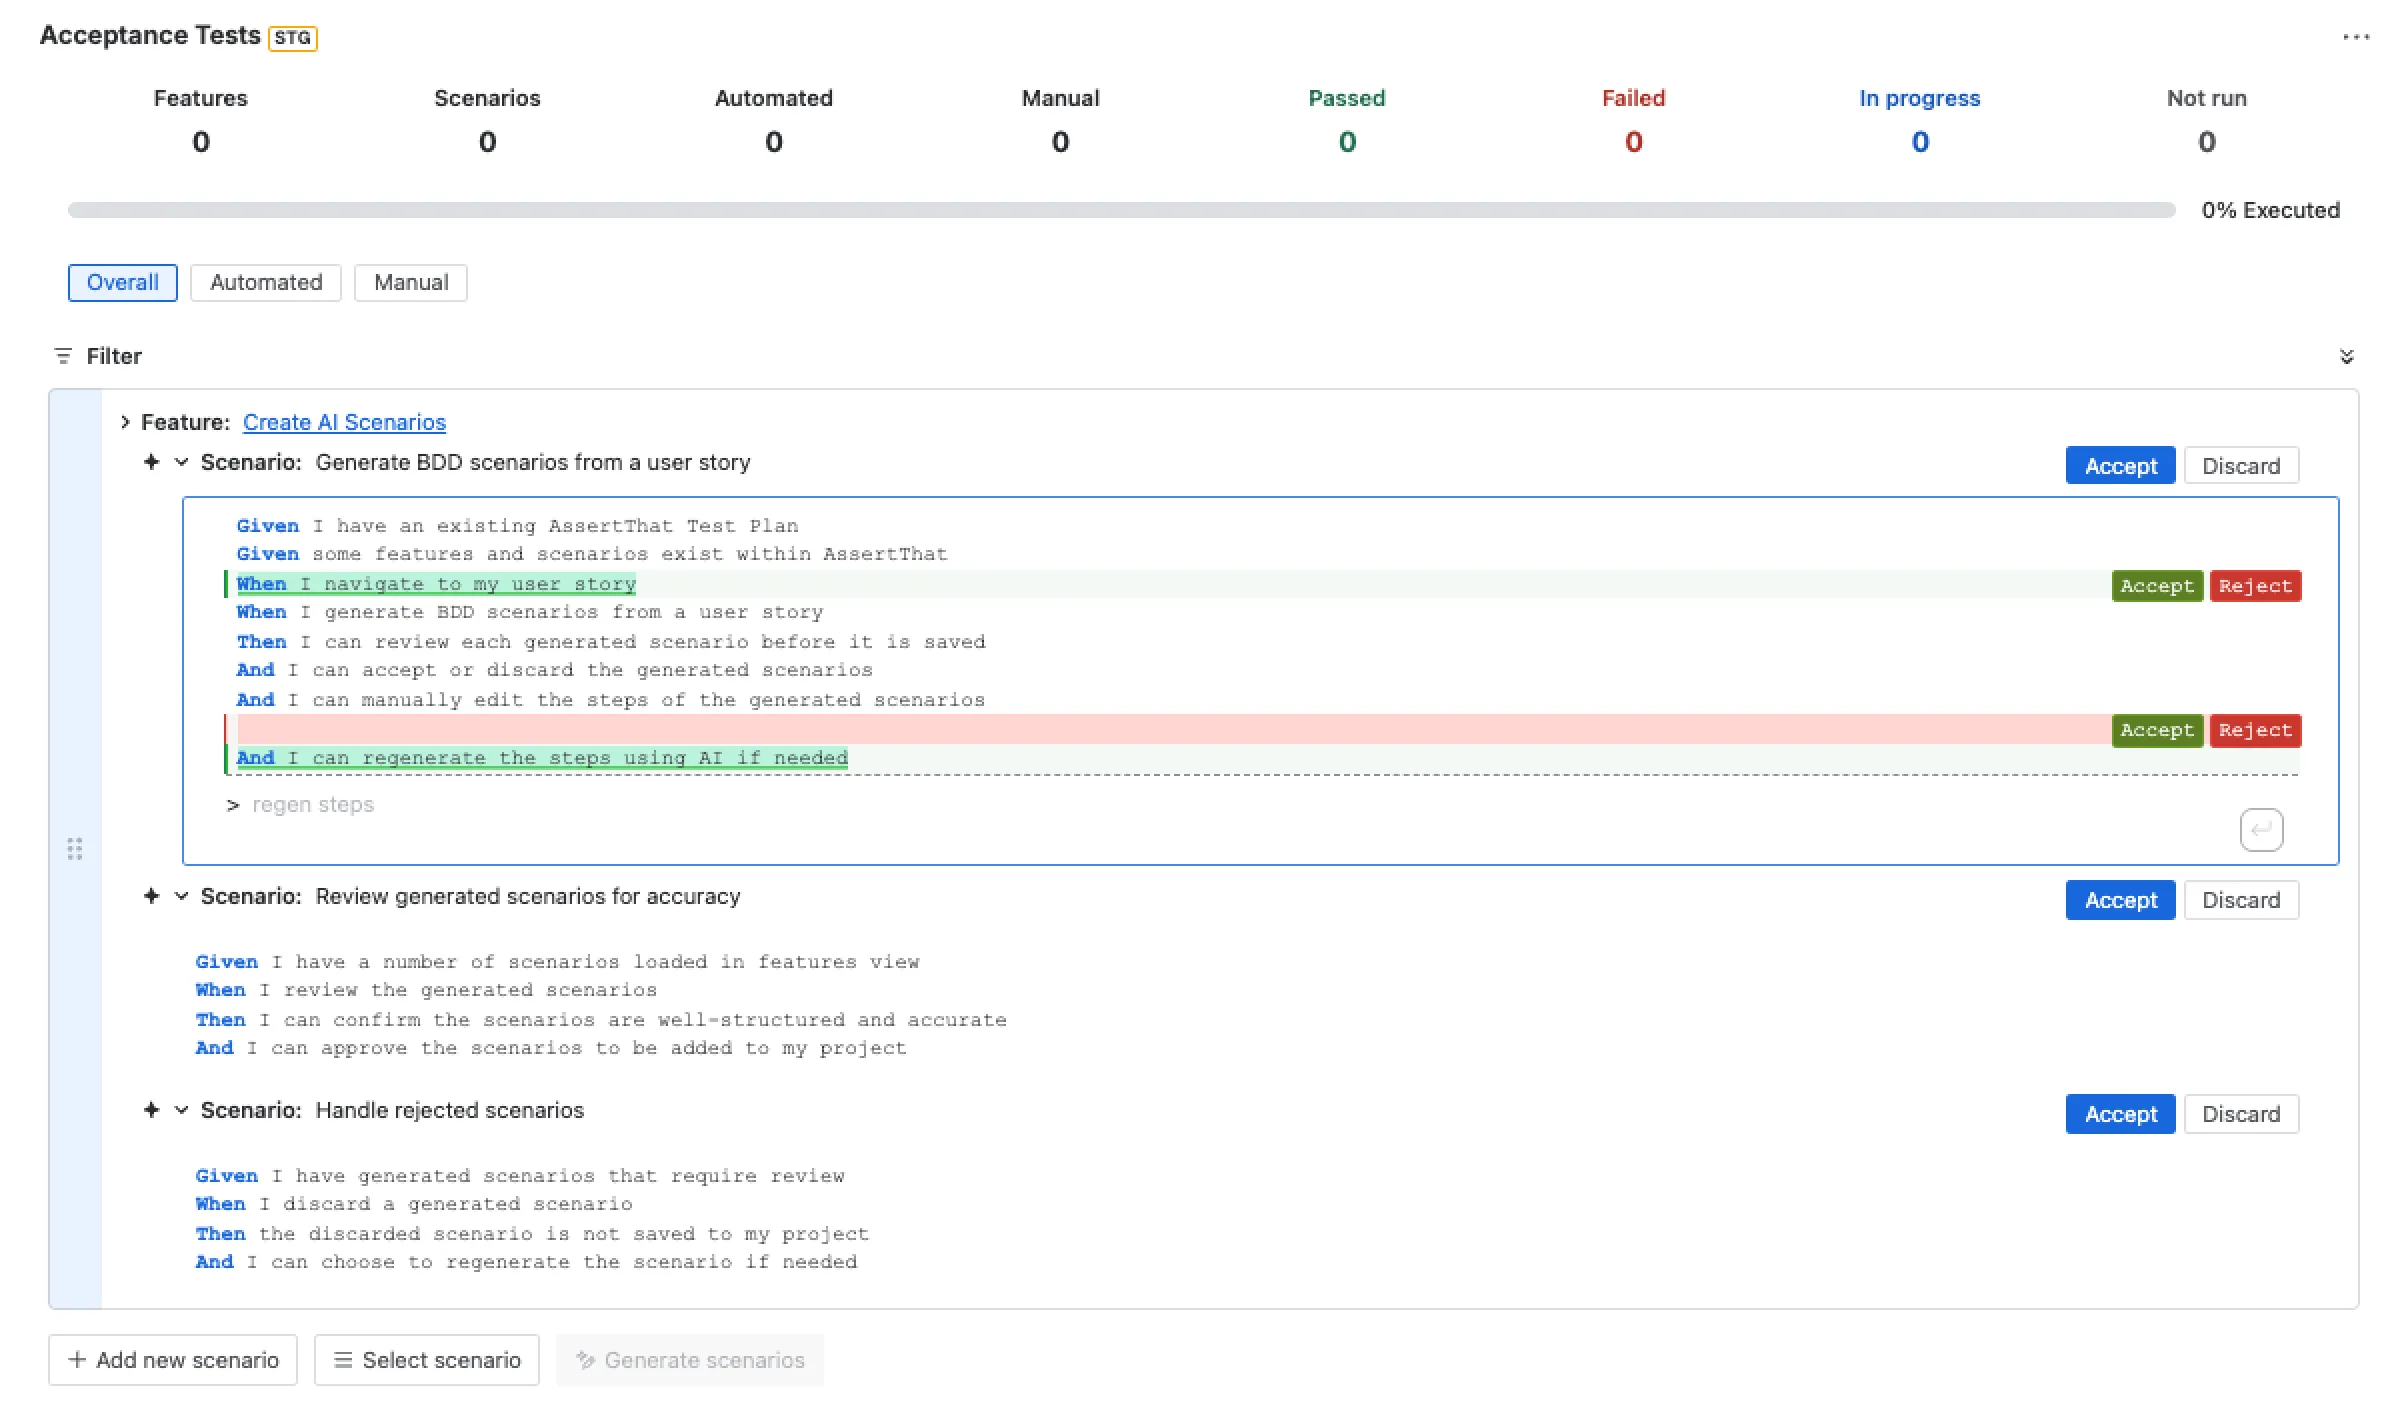
Task: Click step 'Given I have an existing AssertThat Test Plan'
Action: point(517,526)
